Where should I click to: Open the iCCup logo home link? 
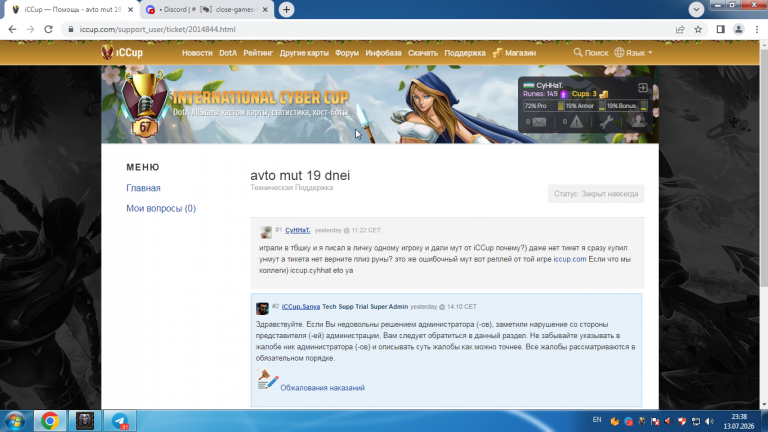[x=122, y=52]
